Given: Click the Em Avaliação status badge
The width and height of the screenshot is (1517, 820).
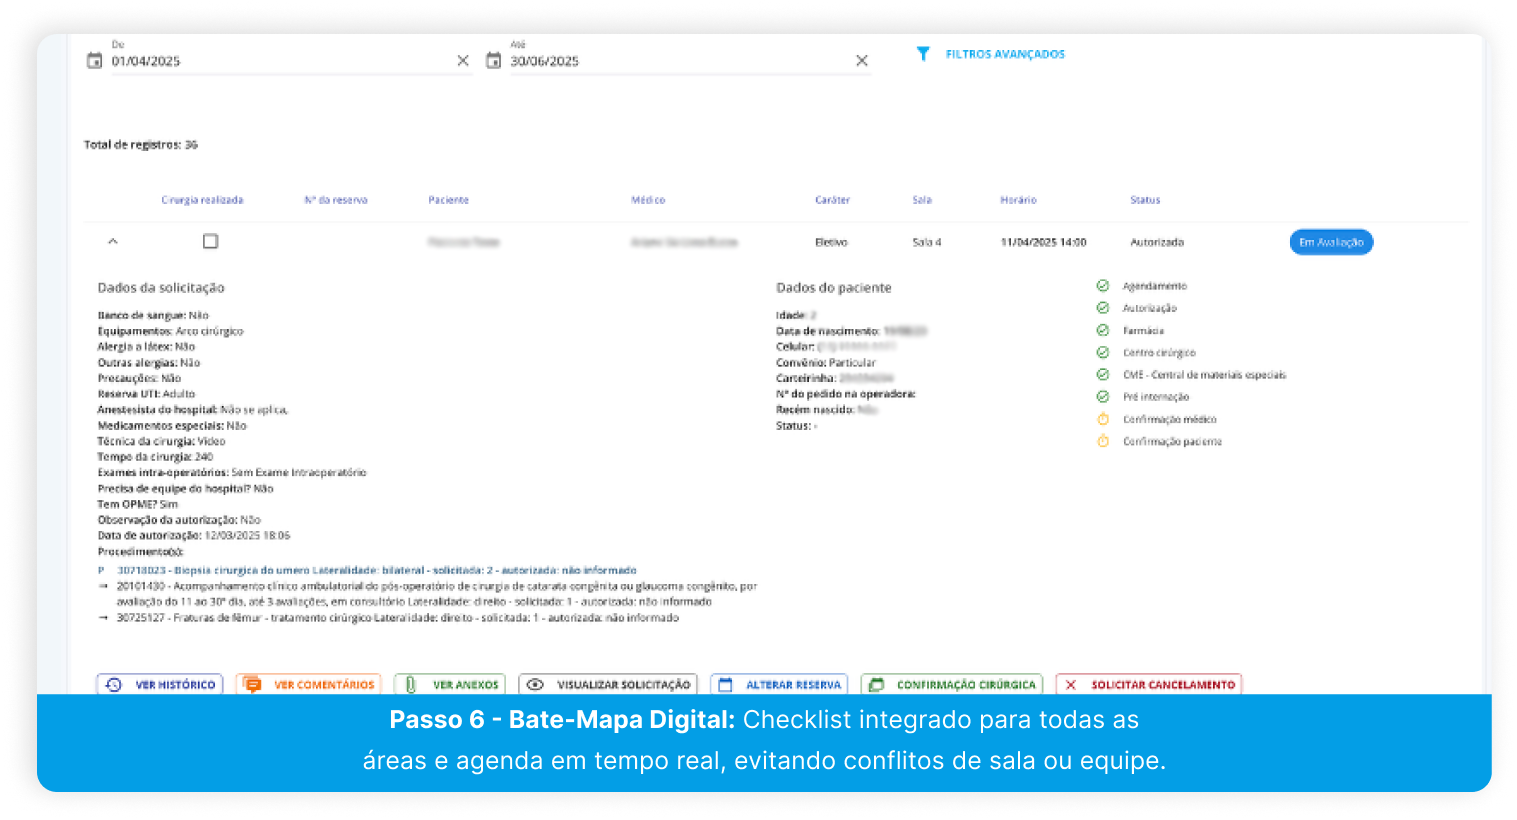Looking at the screenshot, I should pyautogui.click(x=1331, y=242).
